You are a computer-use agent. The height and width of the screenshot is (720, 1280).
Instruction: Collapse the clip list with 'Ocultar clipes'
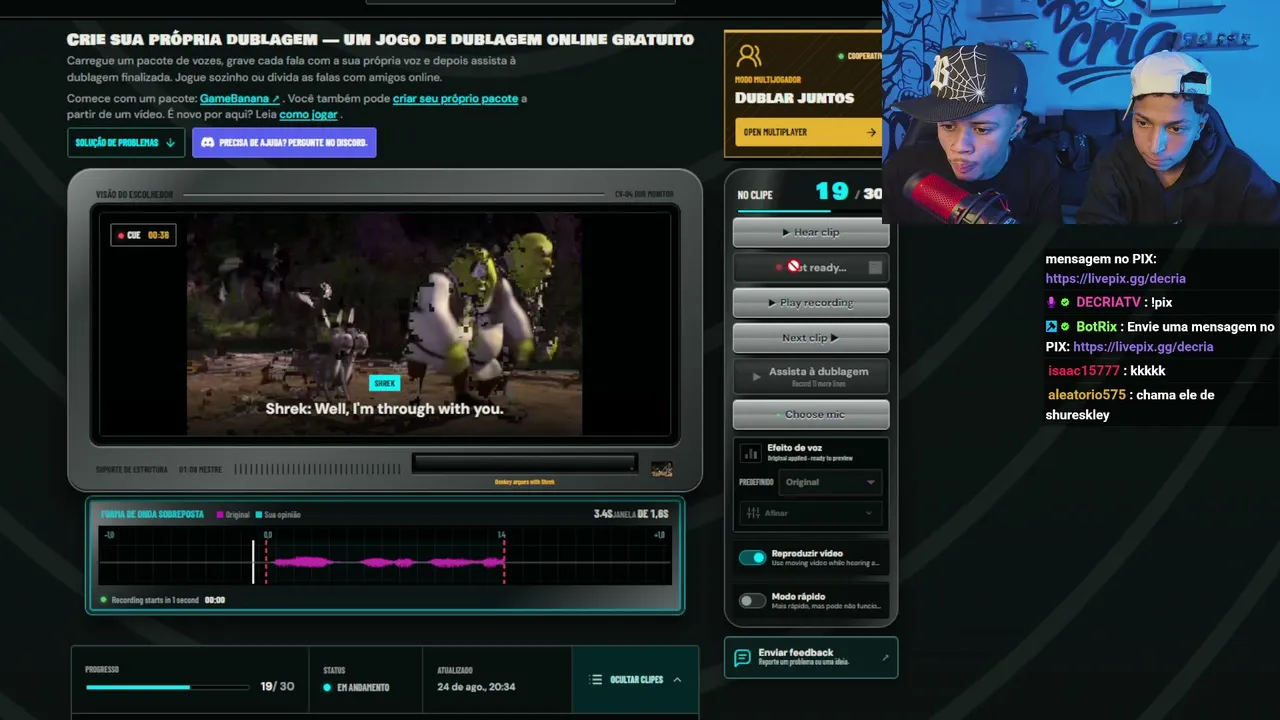pyautogui.click(x=636, y=680)
